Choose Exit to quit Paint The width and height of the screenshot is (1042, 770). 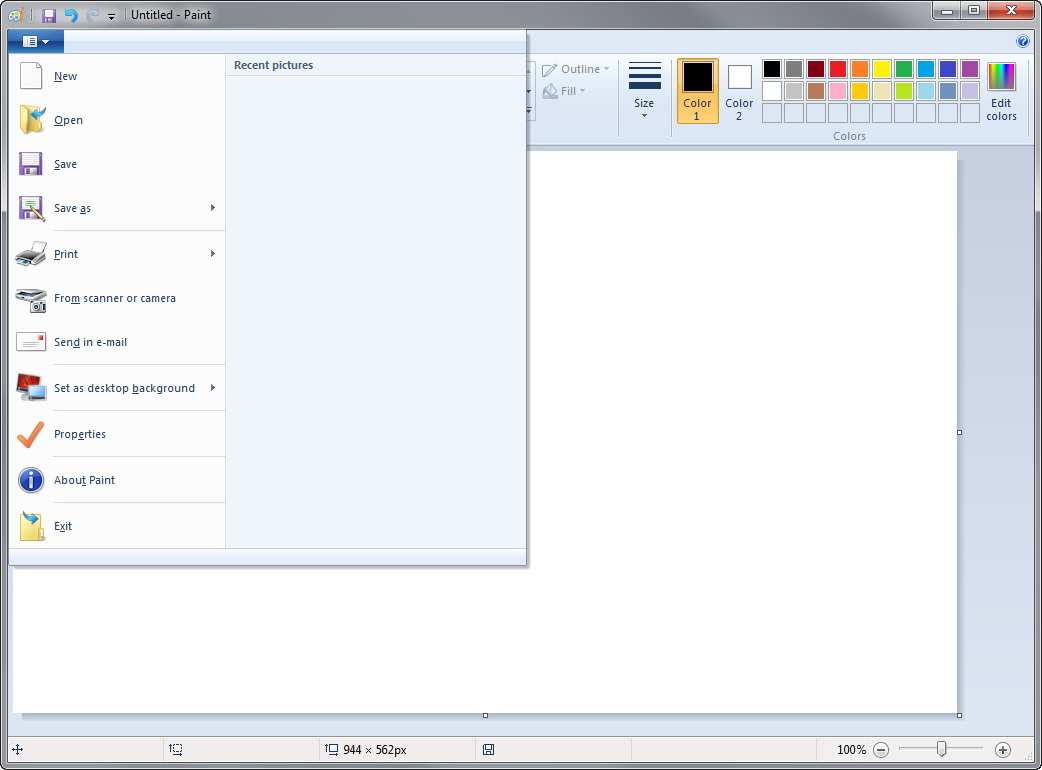[117, 526]
